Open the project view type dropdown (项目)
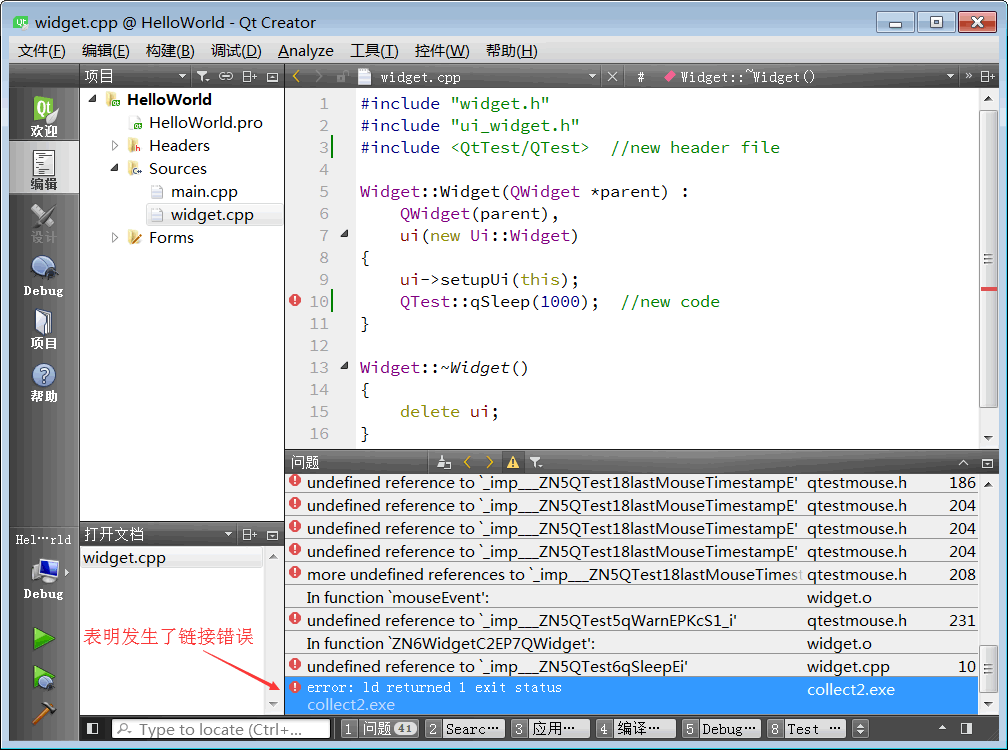Viewport: 1008px width, 750px height. coord(135,76)
